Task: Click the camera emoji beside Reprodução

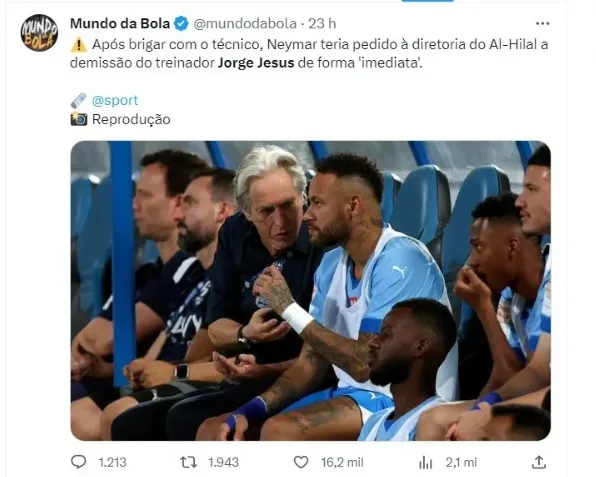Action: [x=79, y=119]
